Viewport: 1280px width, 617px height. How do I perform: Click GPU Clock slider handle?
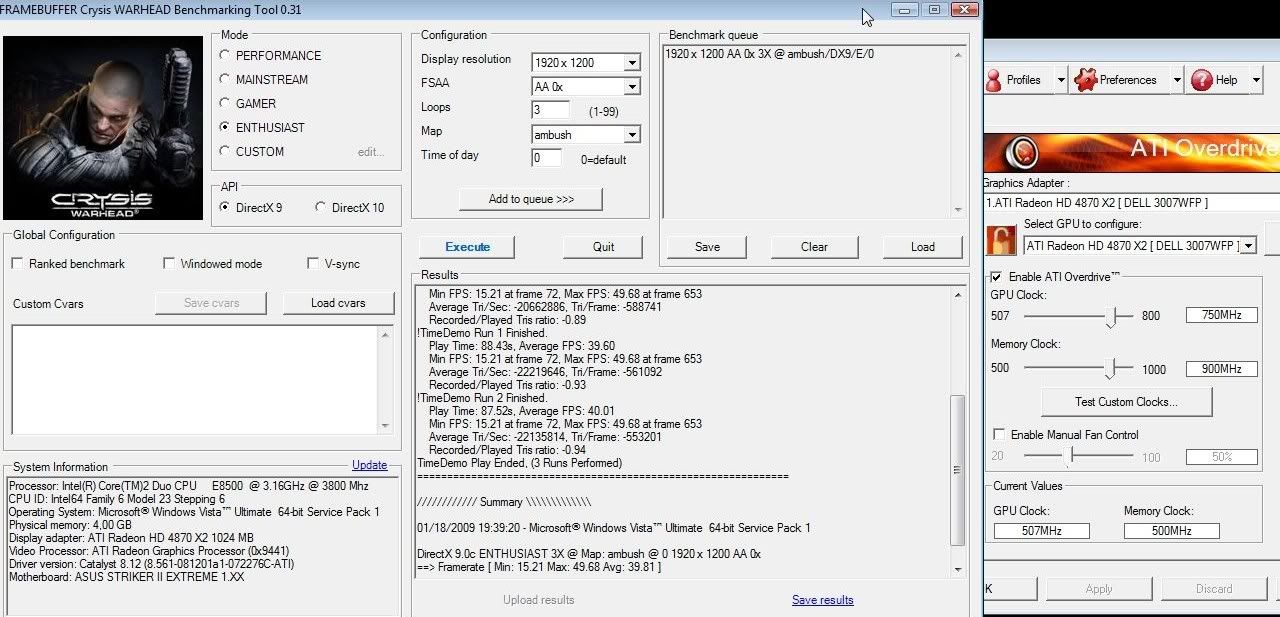point(1111,317)
